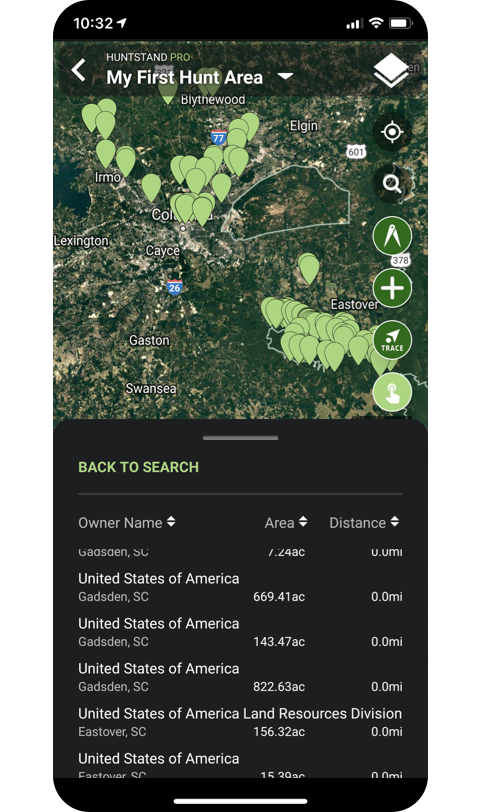
Task: Open the map layers icon
Action: tap(391, 71)
